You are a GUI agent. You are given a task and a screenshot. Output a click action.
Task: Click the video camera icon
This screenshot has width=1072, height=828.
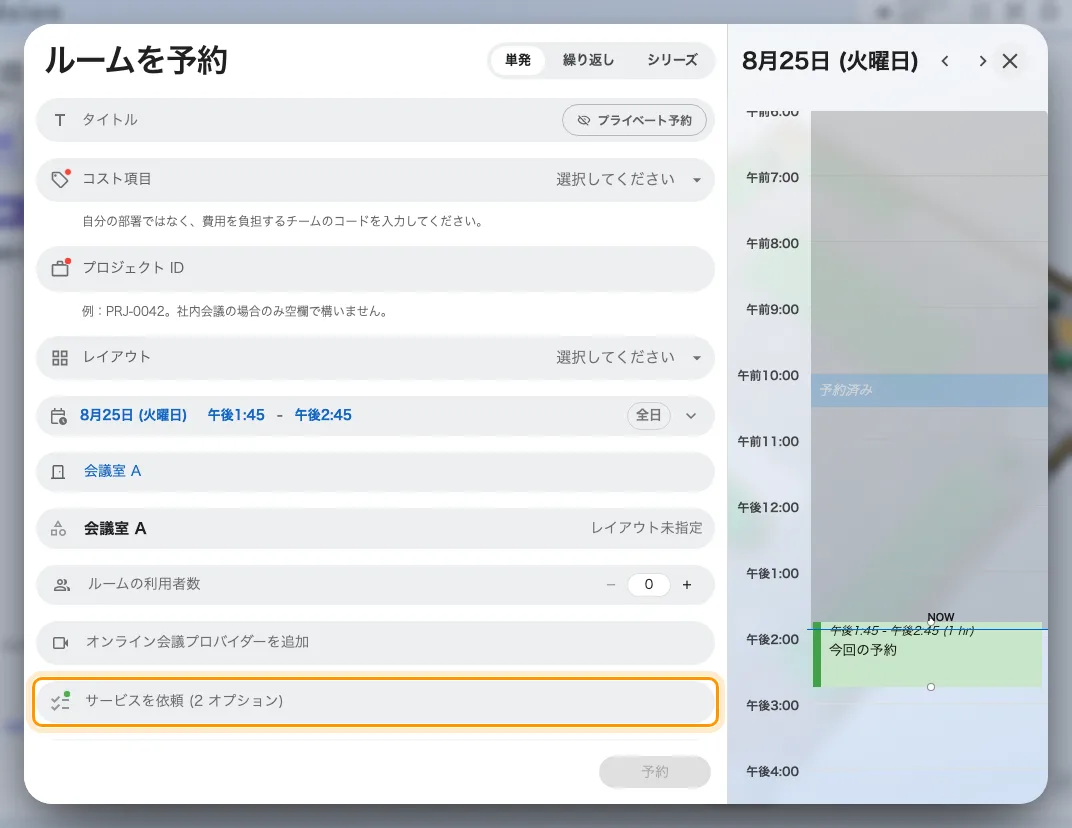(60, 642)
